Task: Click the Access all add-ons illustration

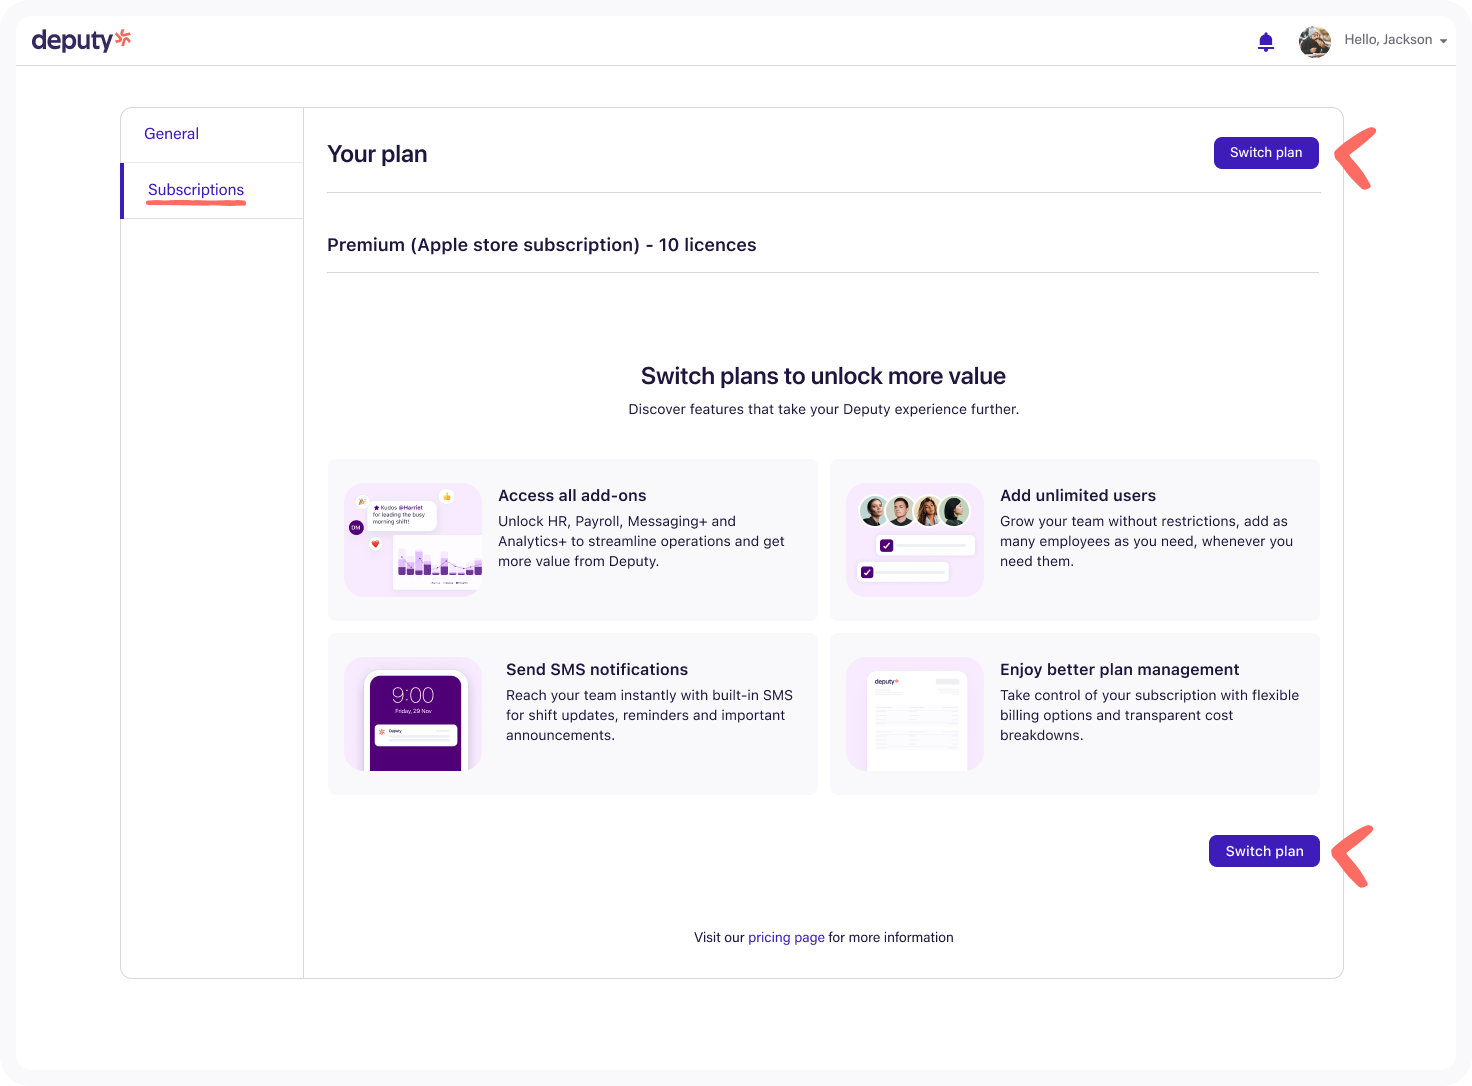Action: [x=413, y=540]
